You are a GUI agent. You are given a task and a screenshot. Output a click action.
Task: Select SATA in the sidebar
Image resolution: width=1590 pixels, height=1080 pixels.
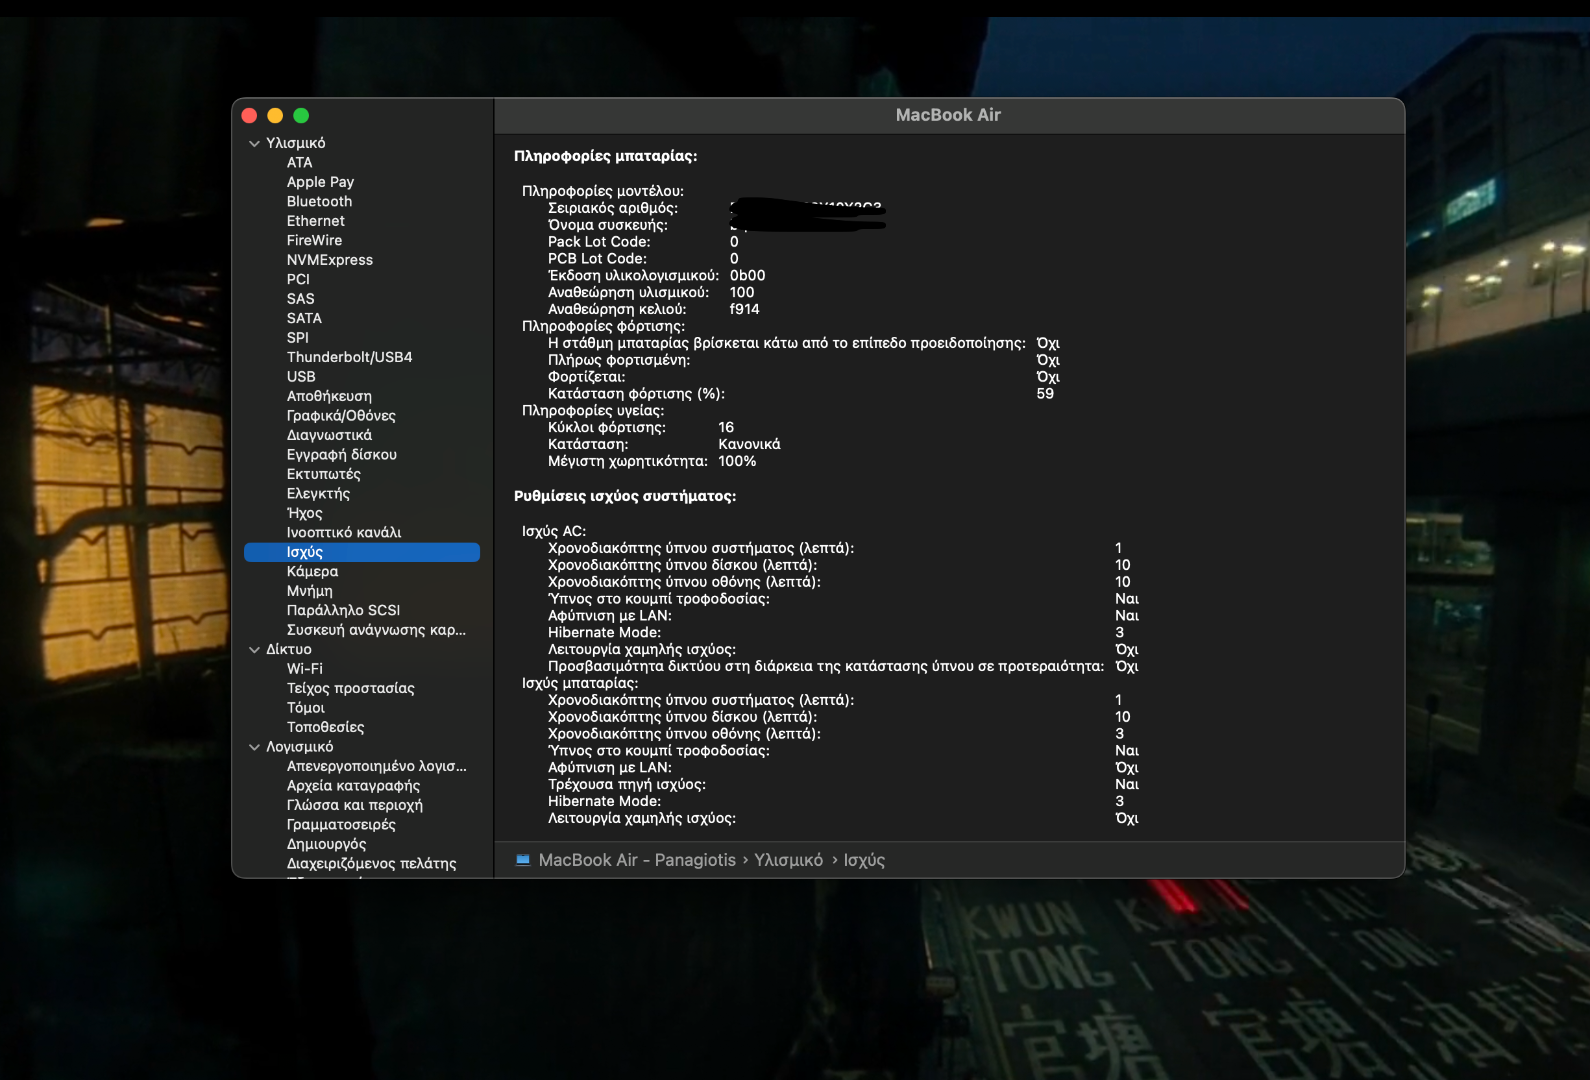304,318
